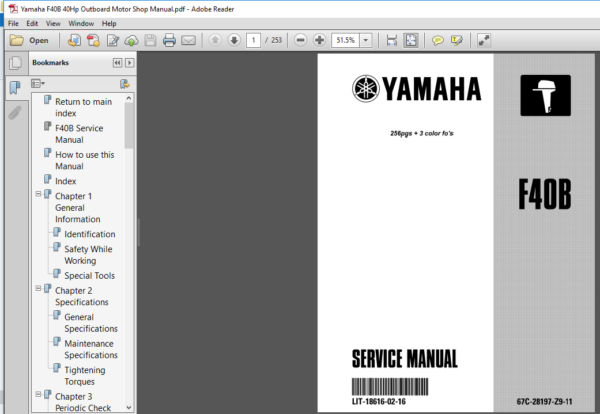
Task: Select the highlight text tool
Action: tap(457, 40)
